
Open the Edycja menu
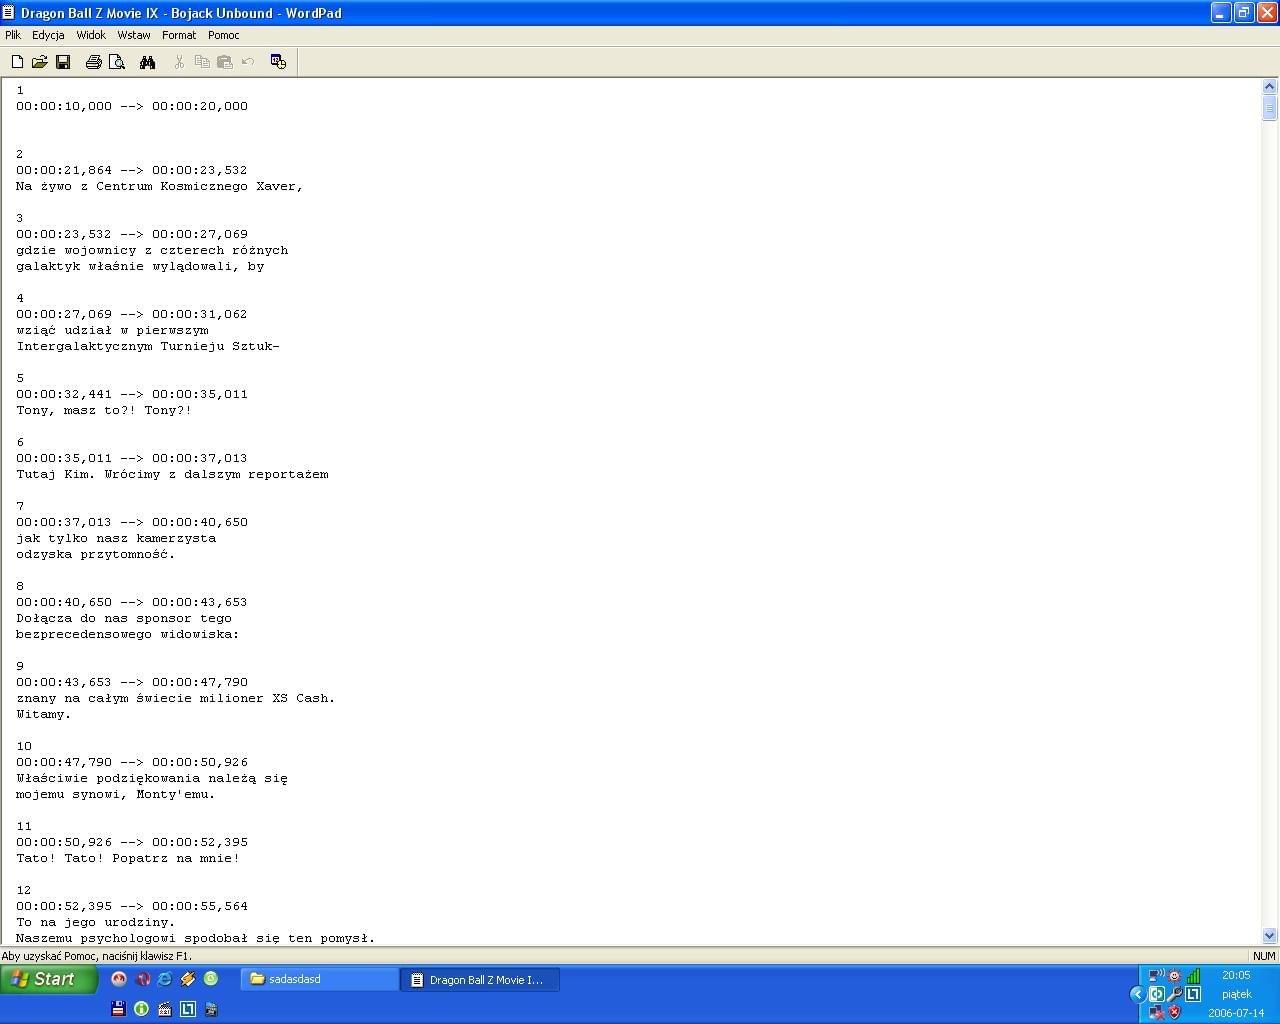click(48, 35)
